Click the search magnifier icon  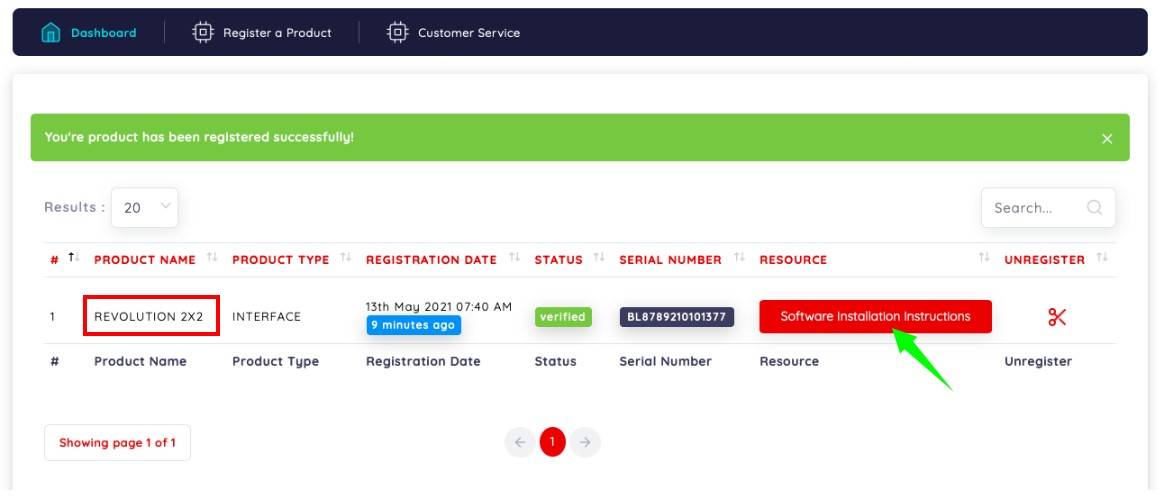click(x=1094, y=208)
